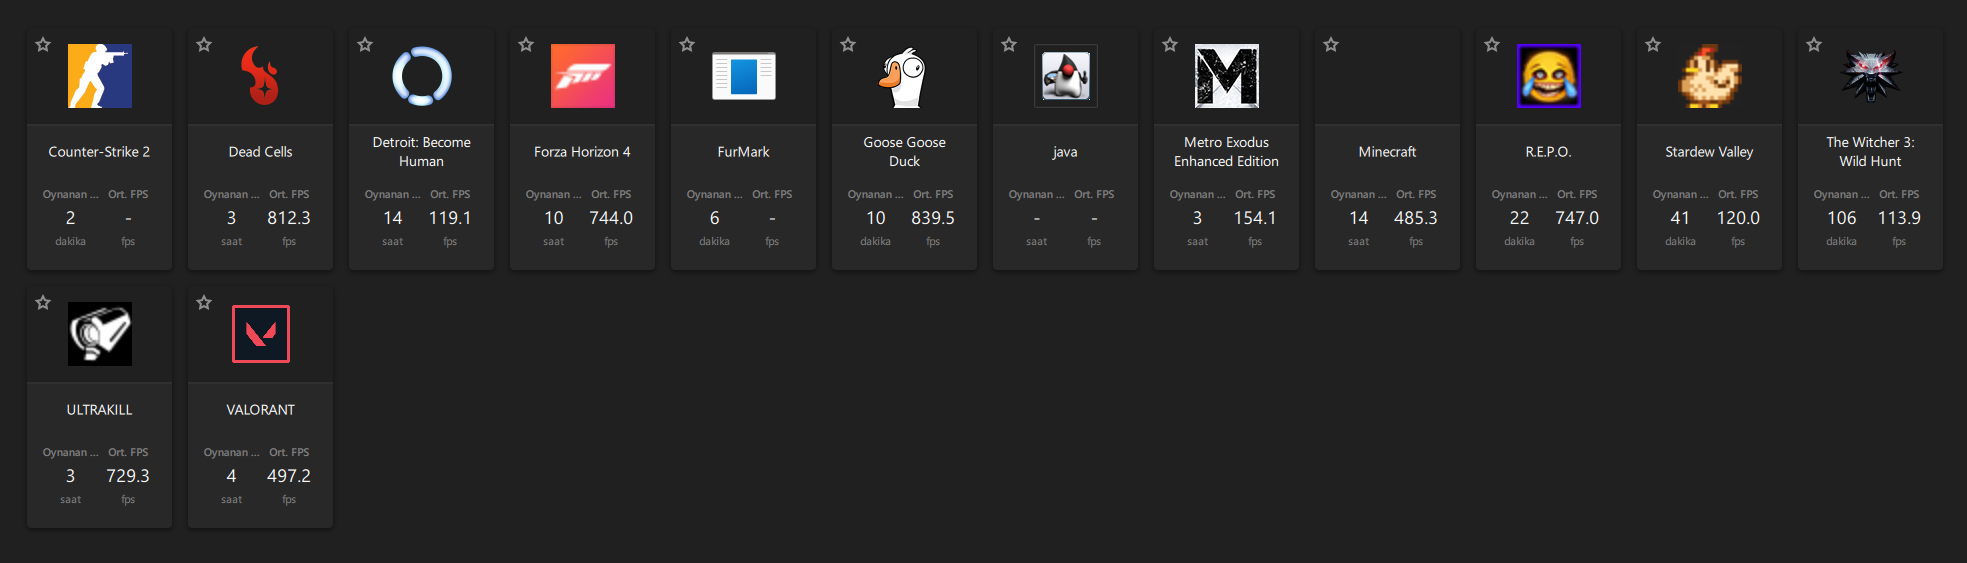This screenshot has width=1967, height=563.
Task: Click the 120.0 fps value for Stardew Valley
Action: coord(1738,218)
